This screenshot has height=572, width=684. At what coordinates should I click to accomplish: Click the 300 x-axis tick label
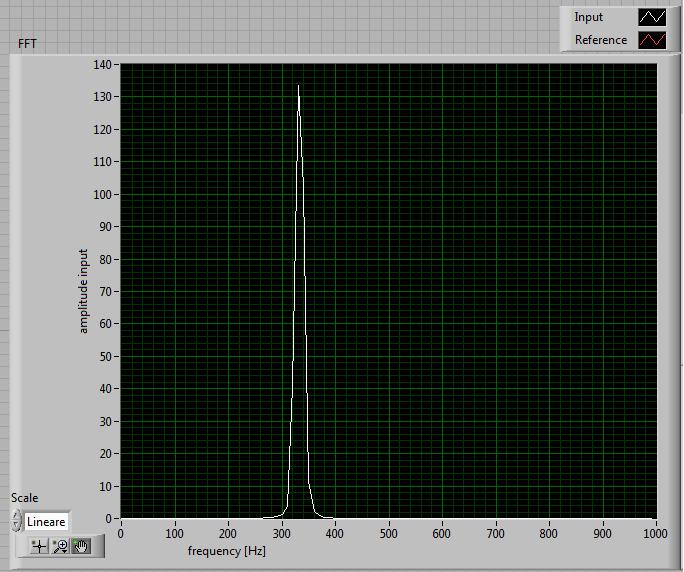click(x=281, y=534)
